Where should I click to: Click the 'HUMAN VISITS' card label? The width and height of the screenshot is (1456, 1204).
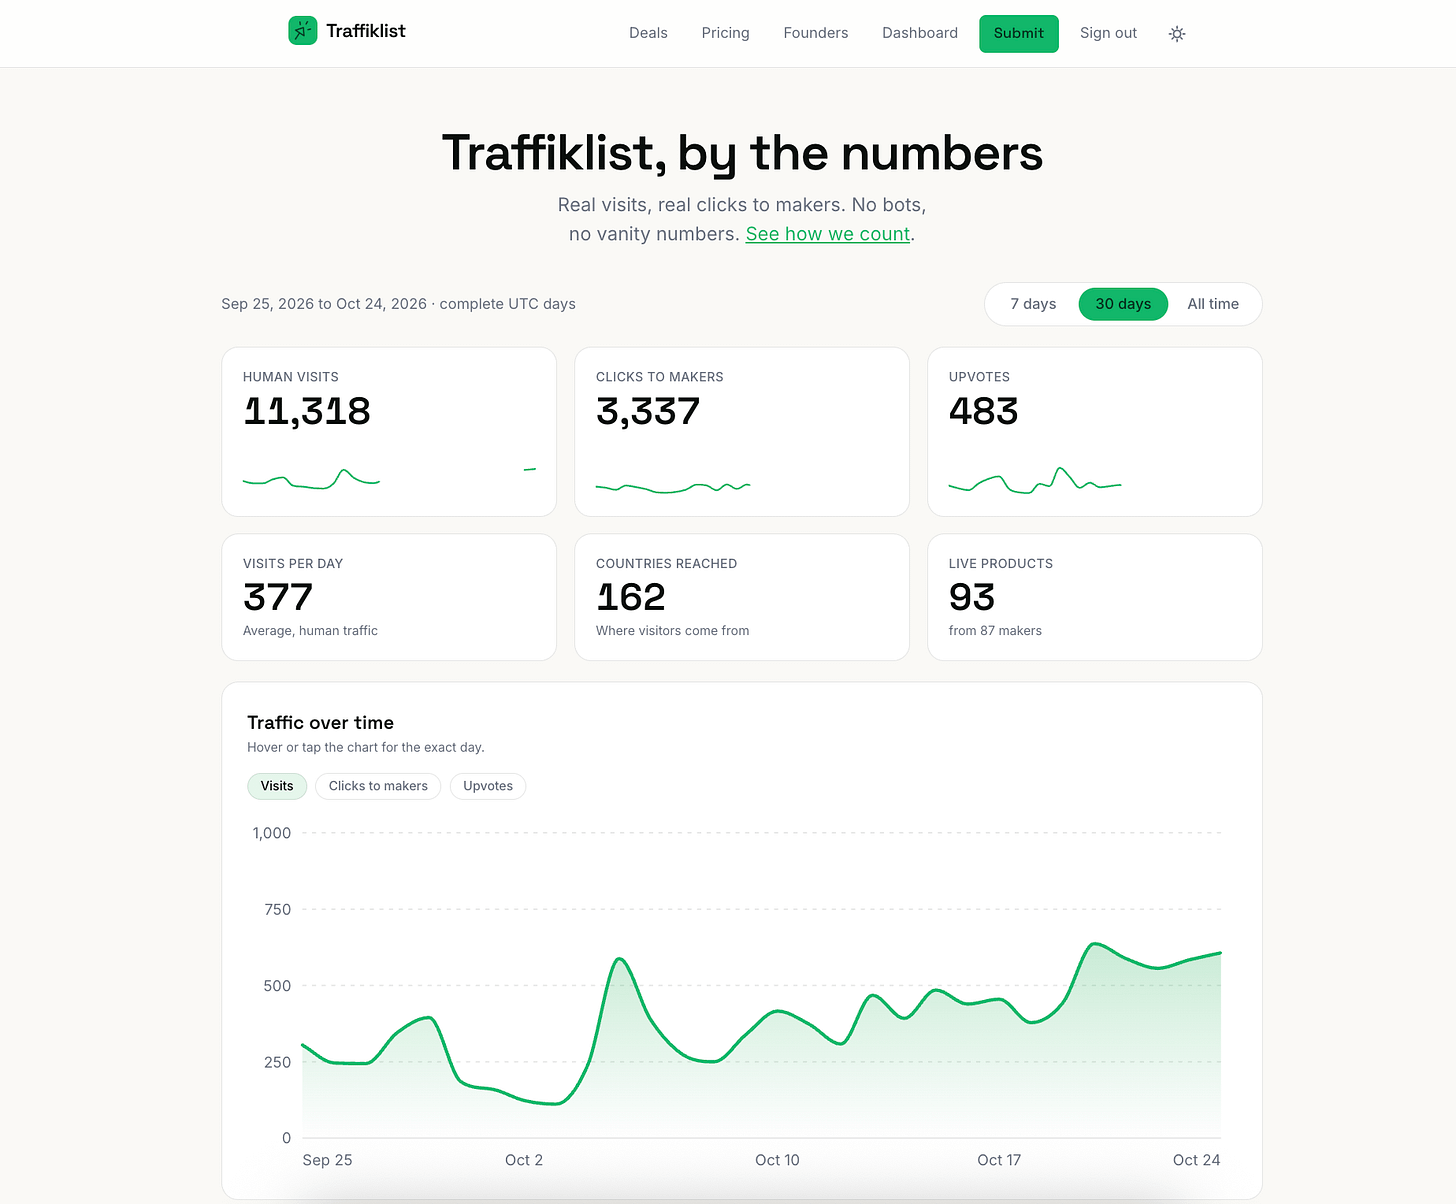point(291,377)
